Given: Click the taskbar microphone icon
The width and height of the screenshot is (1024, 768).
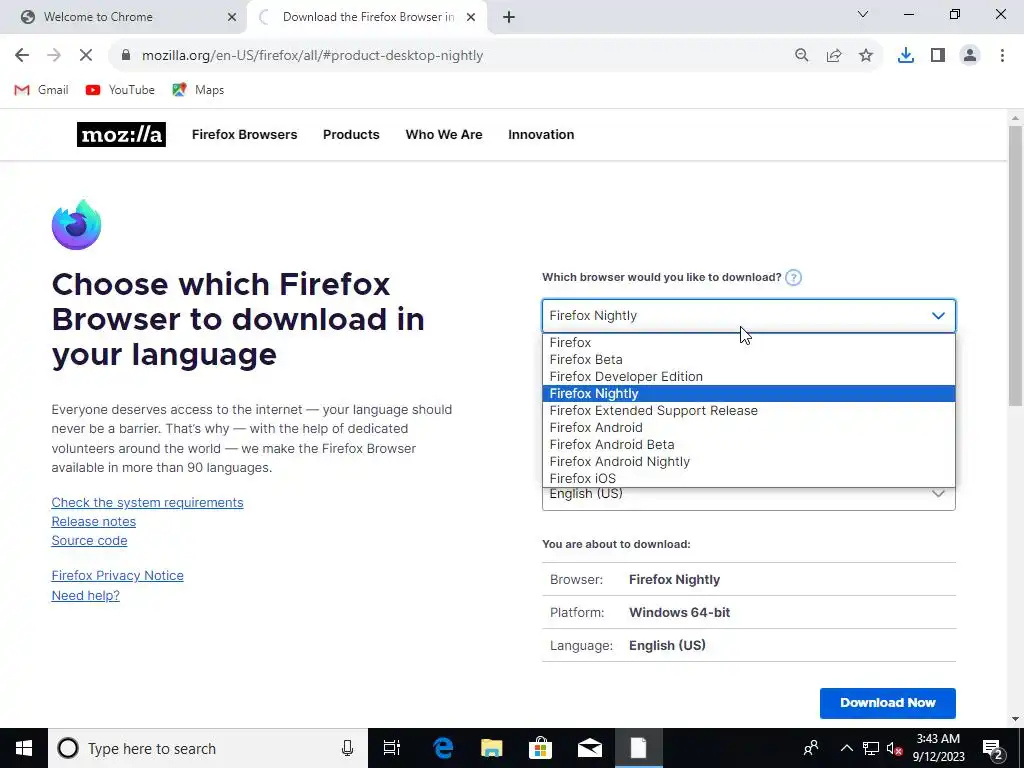Looking at the screenshot, I should click(x=347, y=748).
